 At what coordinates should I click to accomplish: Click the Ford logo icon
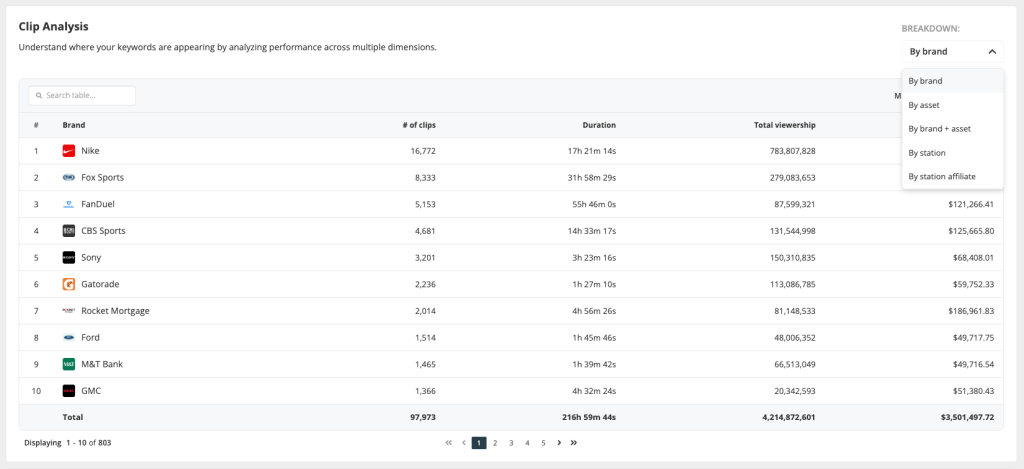(69, 338)
